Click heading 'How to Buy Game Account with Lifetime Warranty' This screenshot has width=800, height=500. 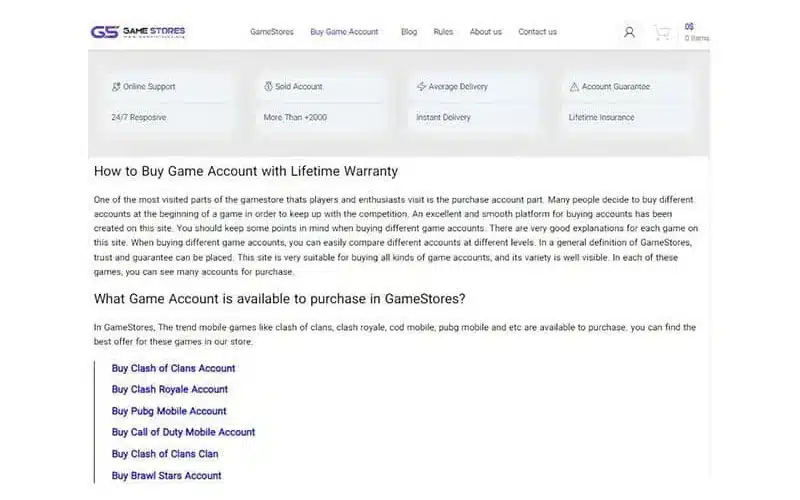click(246, 171)
